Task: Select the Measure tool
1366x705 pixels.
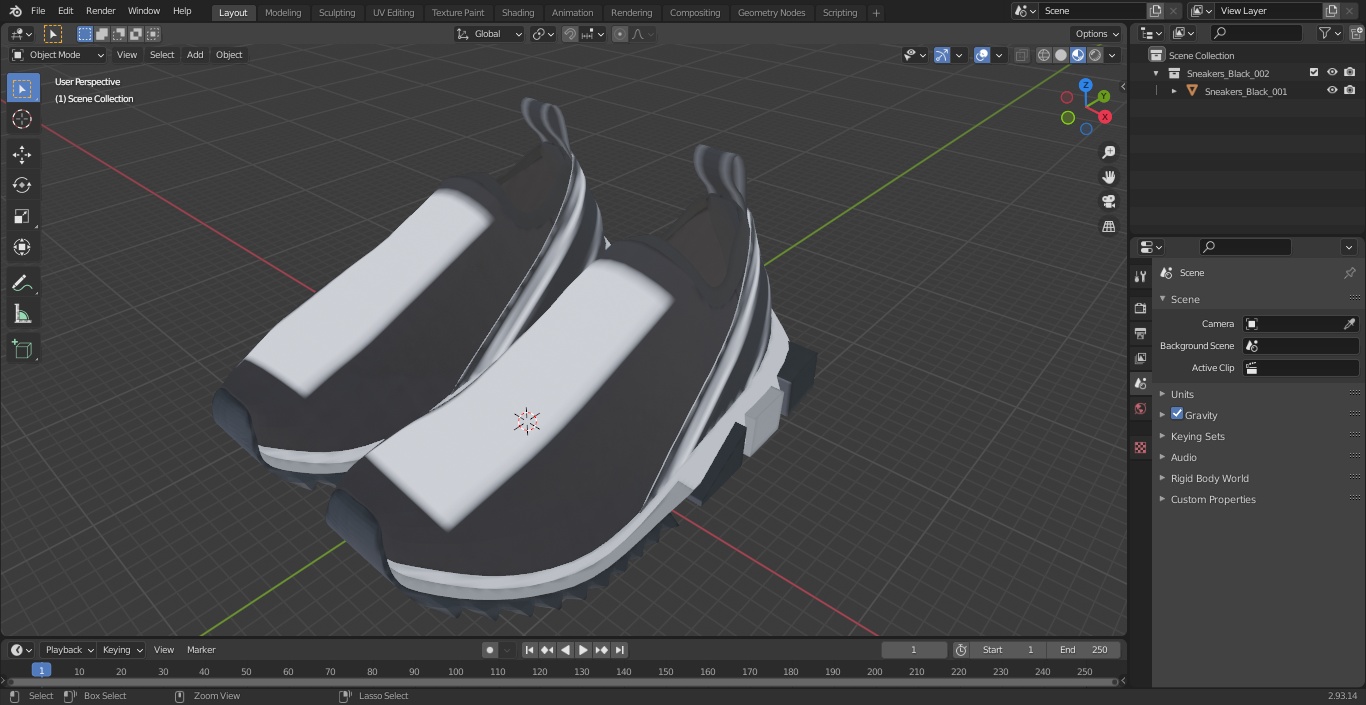Action: pos(22,315)
